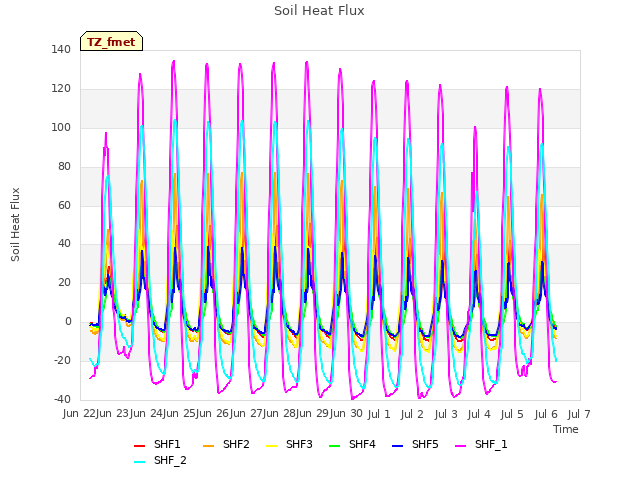The height and width of the screenshot is (480, 640).
Task: Click the Jul 2 x-axis date label
Action: click(x=412, y=414)
